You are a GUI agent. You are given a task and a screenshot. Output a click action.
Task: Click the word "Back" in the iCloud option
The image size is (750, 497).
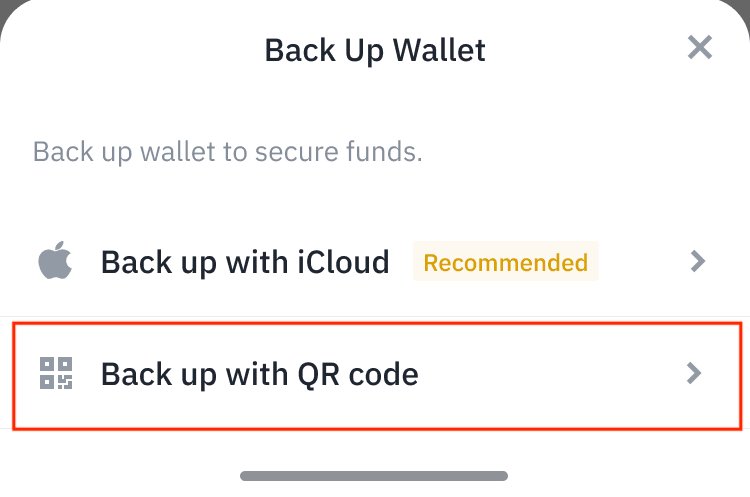click(136, 262)
